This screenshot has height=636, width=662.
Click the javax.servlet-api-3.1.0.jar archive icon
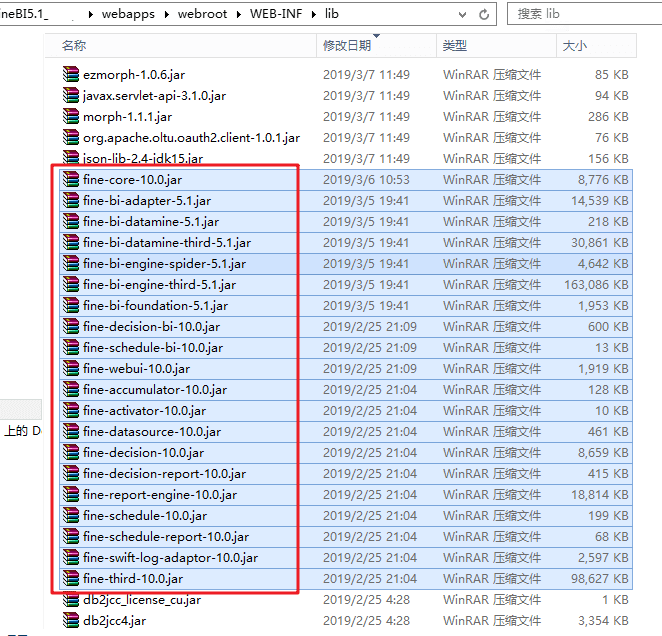pyautogui.click(x=71, y=95)
